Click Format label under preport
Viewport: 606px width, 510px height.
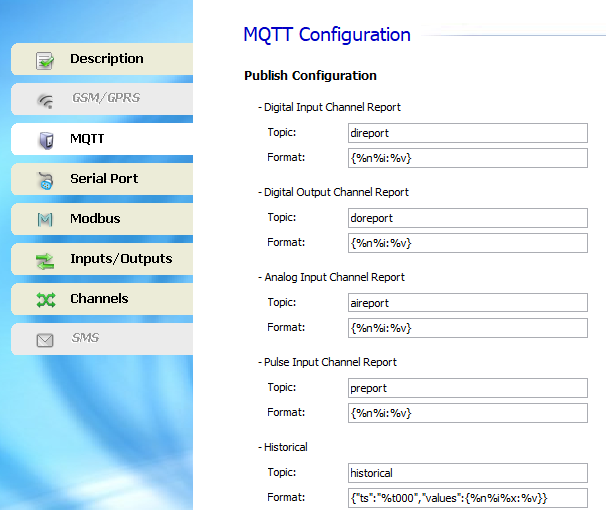(x=286, y=412)
